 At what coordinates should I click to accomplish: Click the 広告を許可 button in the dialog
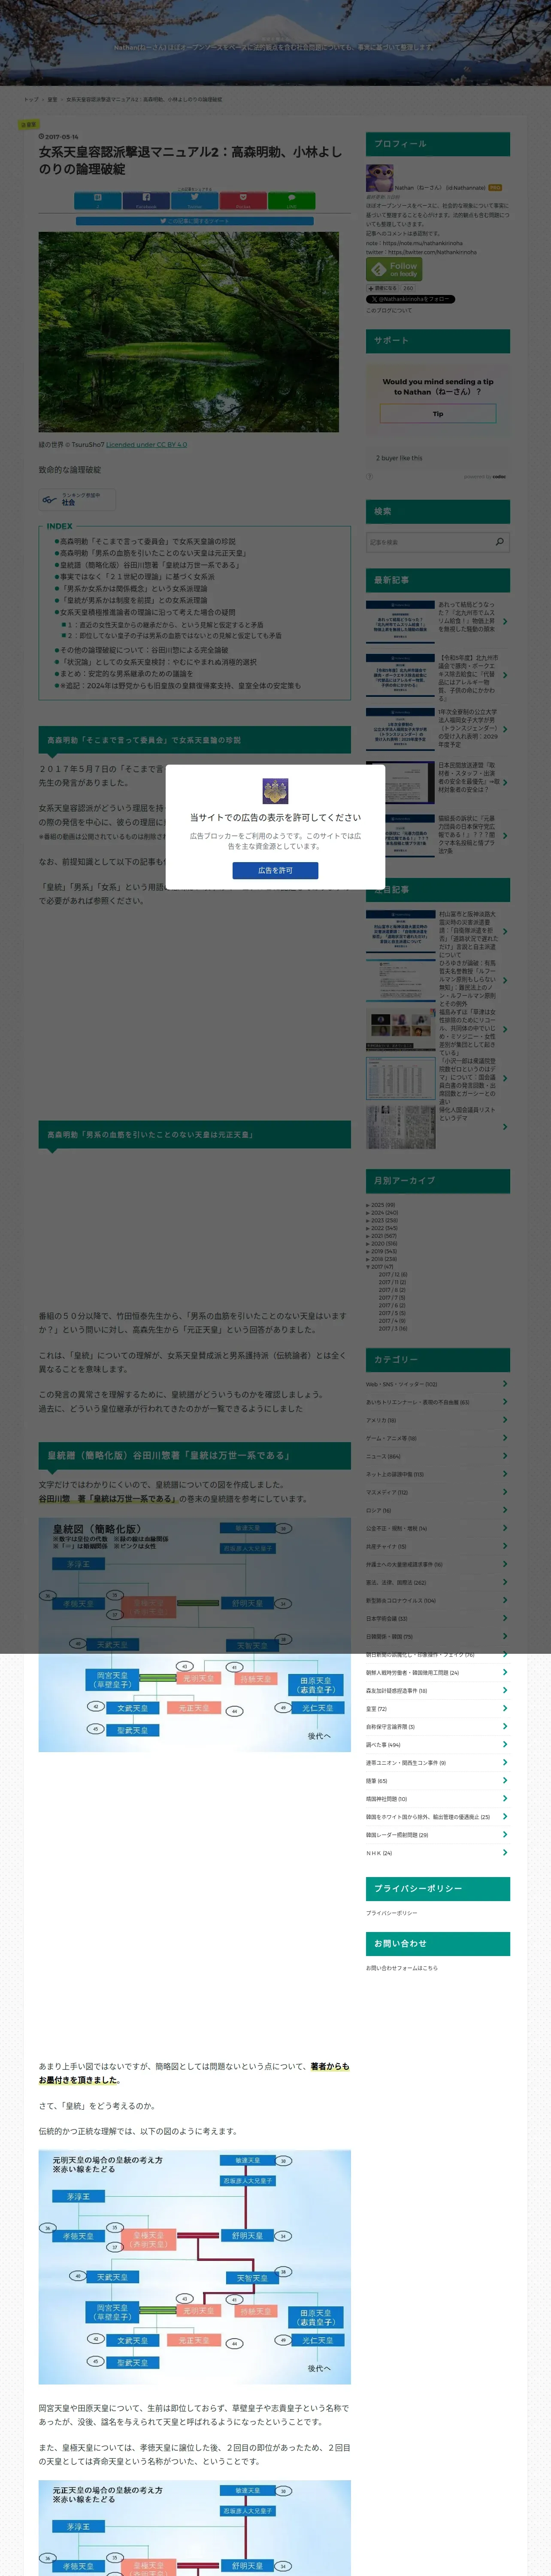275,870
